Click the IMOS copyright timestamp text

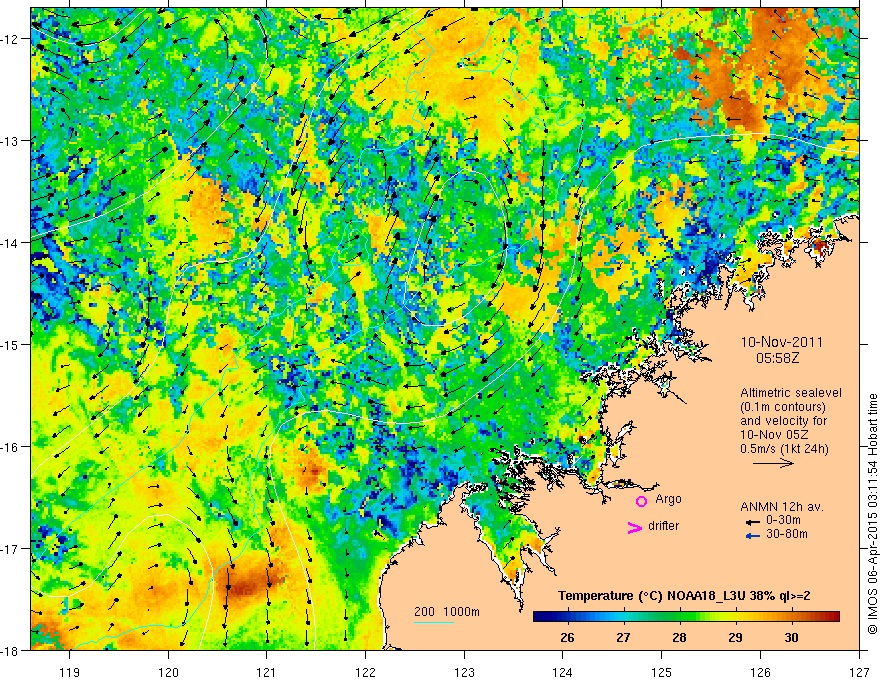[873, 515]
